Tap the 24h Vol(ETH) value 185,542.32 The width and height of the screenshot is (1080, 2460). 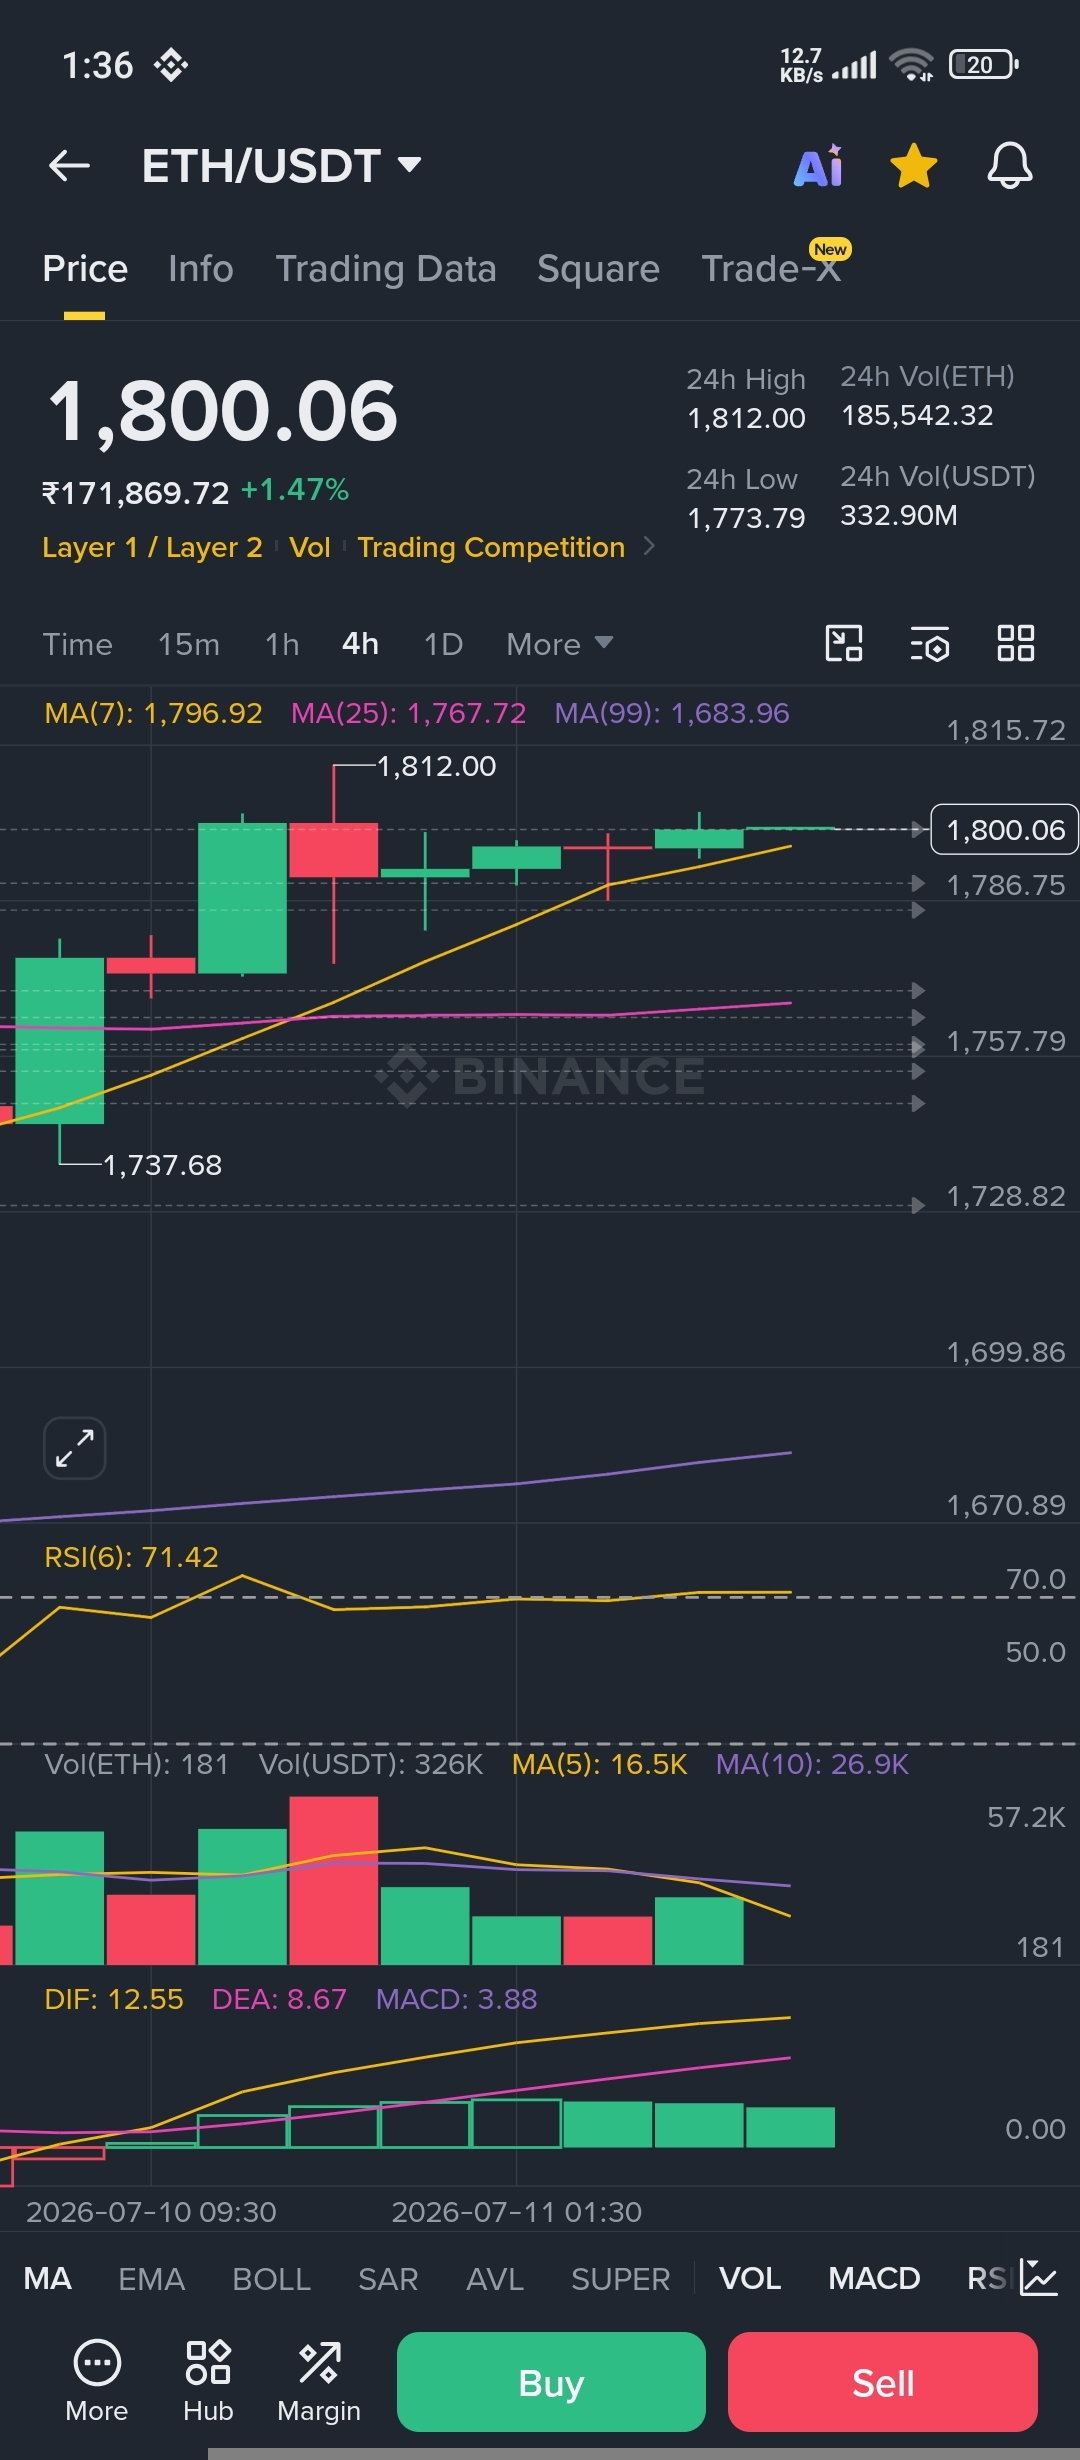click(917, 415)
